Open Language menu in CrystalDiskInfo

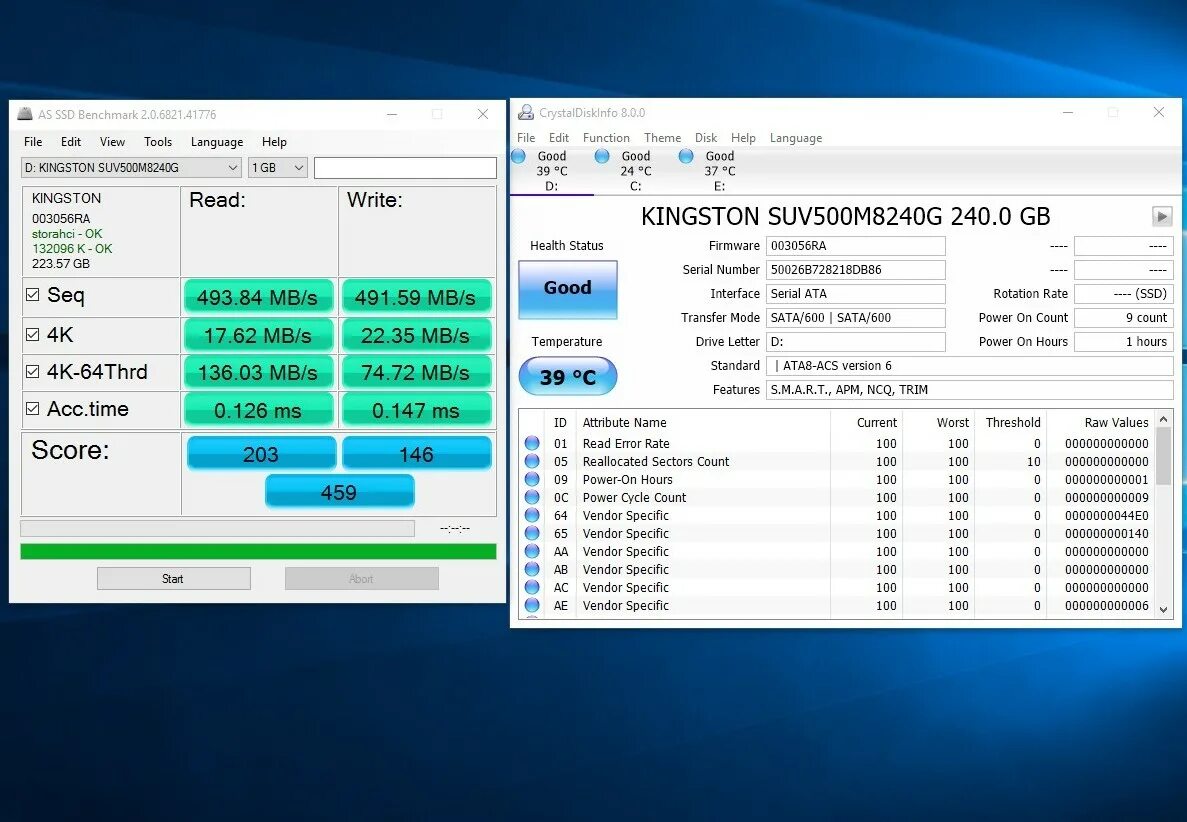(x=796, y=138)
